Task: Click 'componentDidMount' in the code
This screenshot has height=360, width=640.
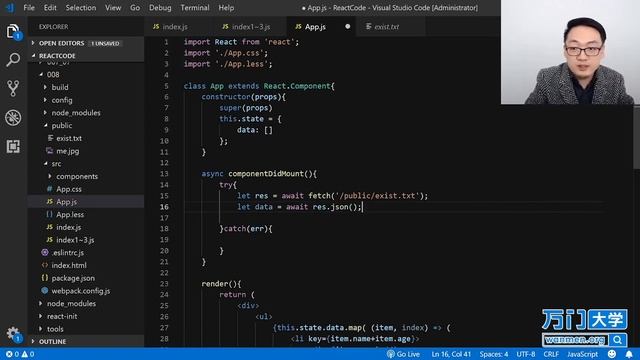Action: tap(266, 173)
